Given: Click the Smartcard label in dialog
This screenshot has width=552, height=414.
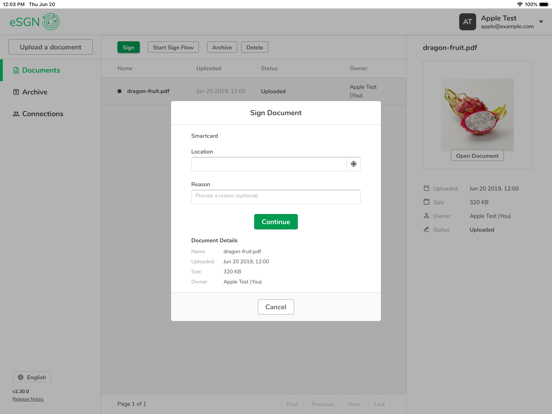Looking at the screenshot, I should coord(205,136).
